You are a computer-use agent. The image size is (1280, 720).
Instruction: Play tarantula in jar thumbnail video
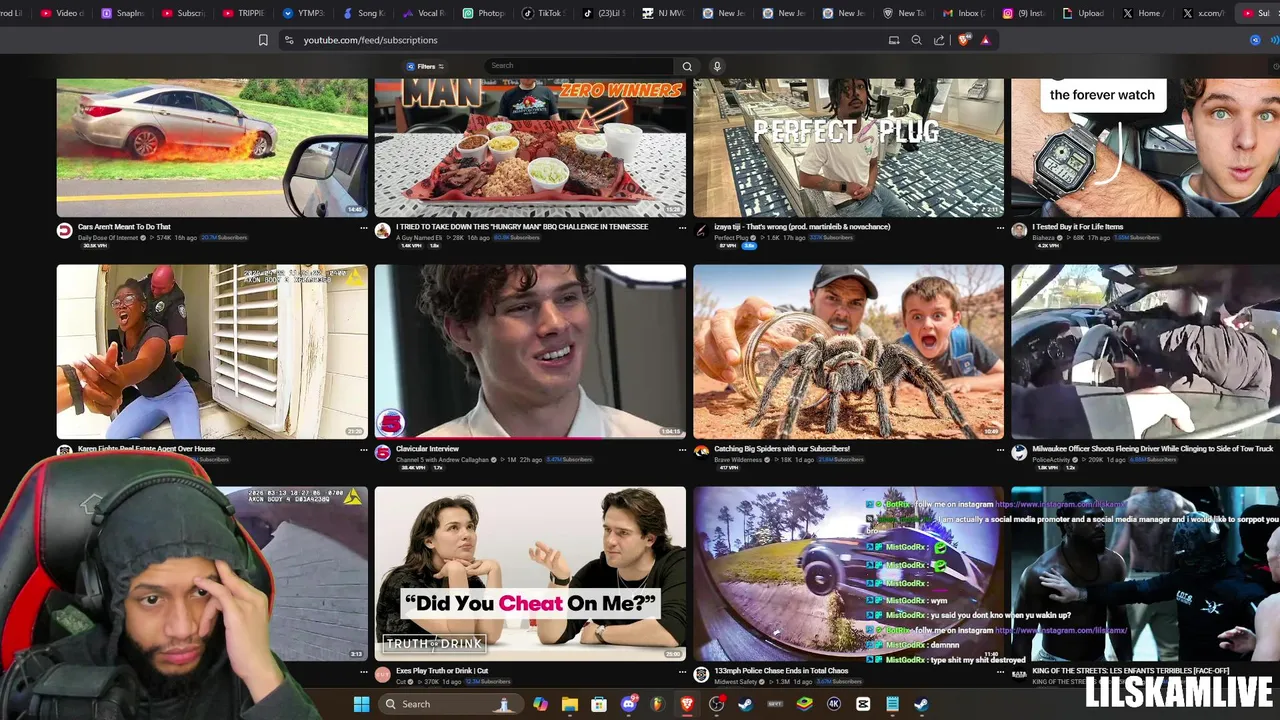tap(848, 351)
